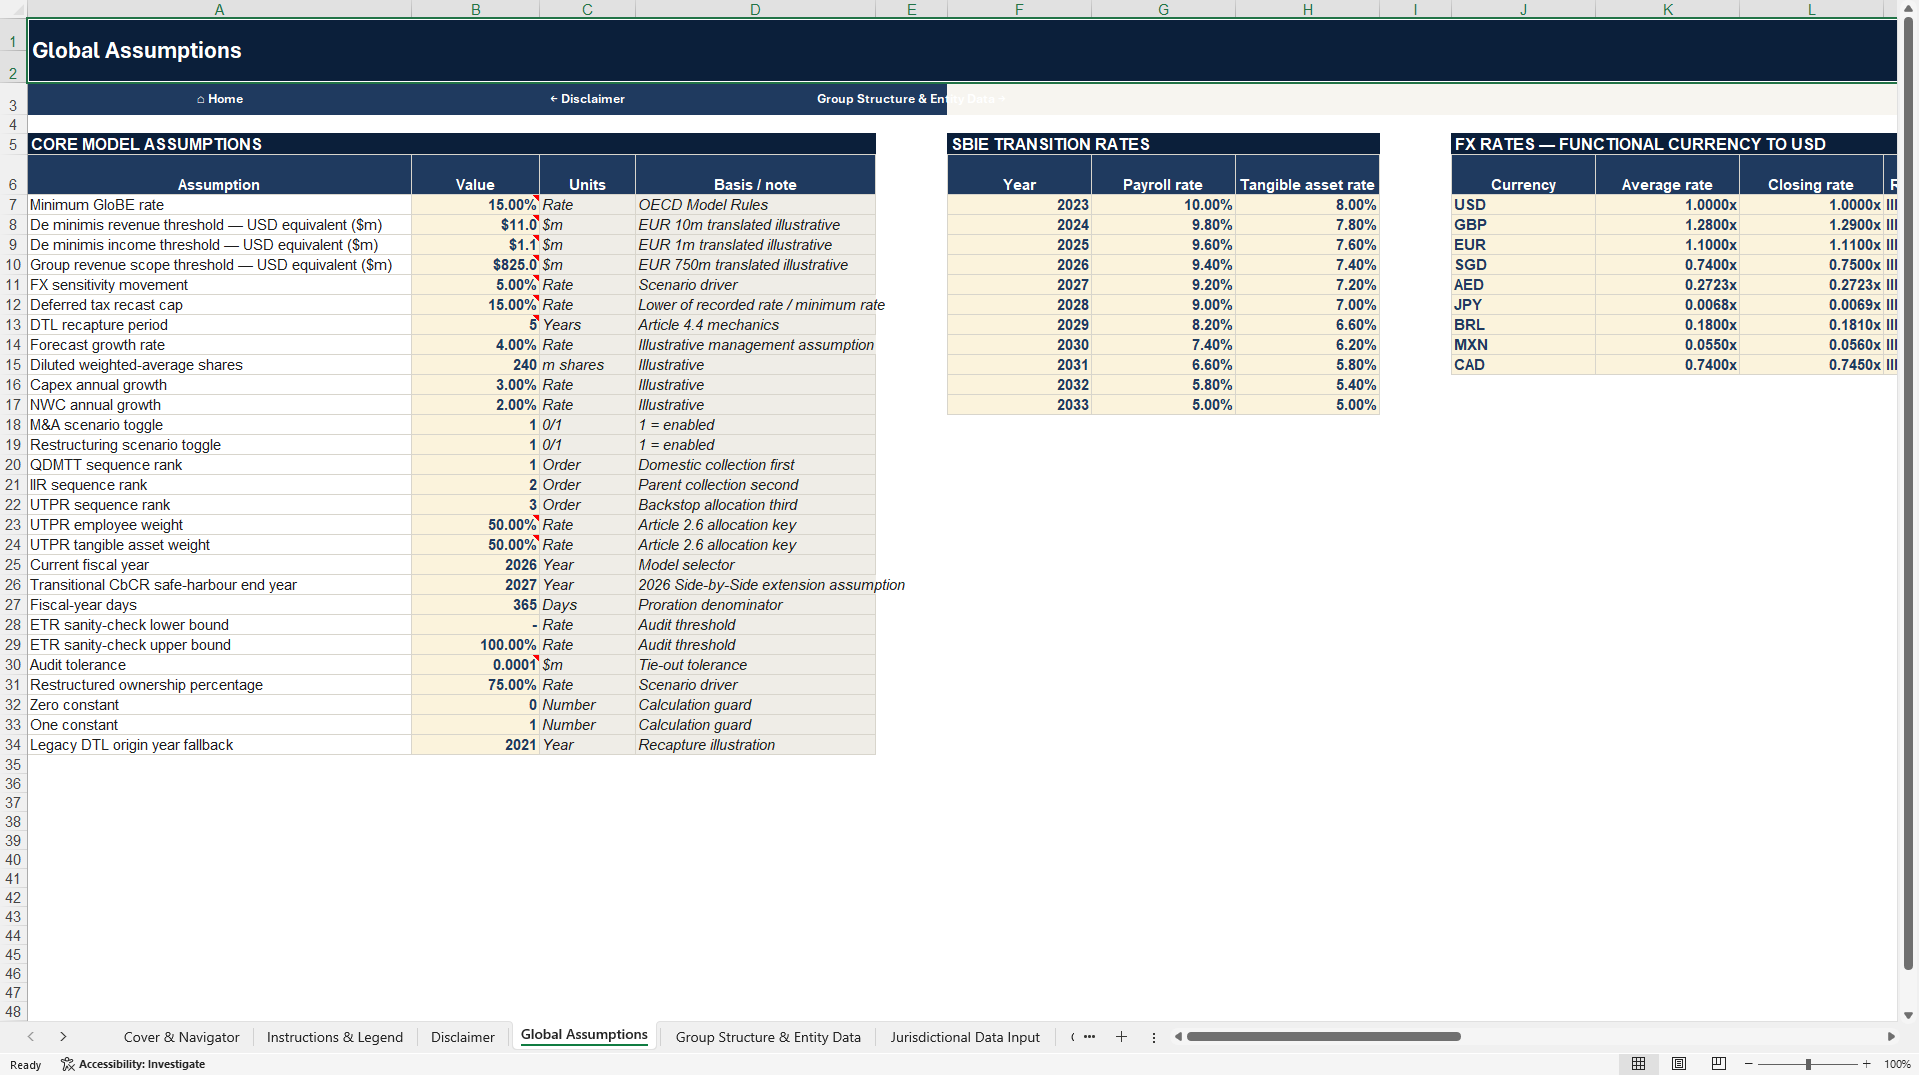The image size is (1919, 1075).
Task: Click the horizontal scroll right arrow
Action: [1890, 1037]
